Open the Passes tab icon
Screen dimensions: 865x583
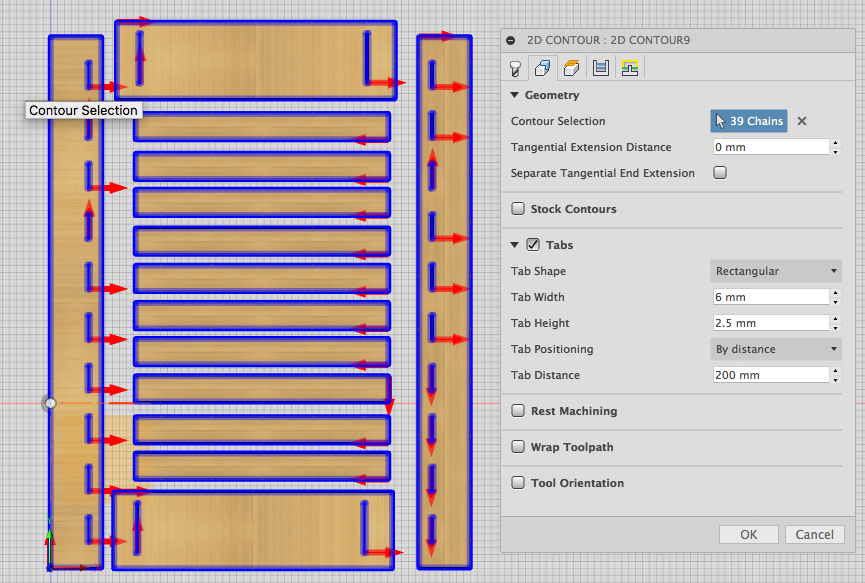(x=600, y=68)
